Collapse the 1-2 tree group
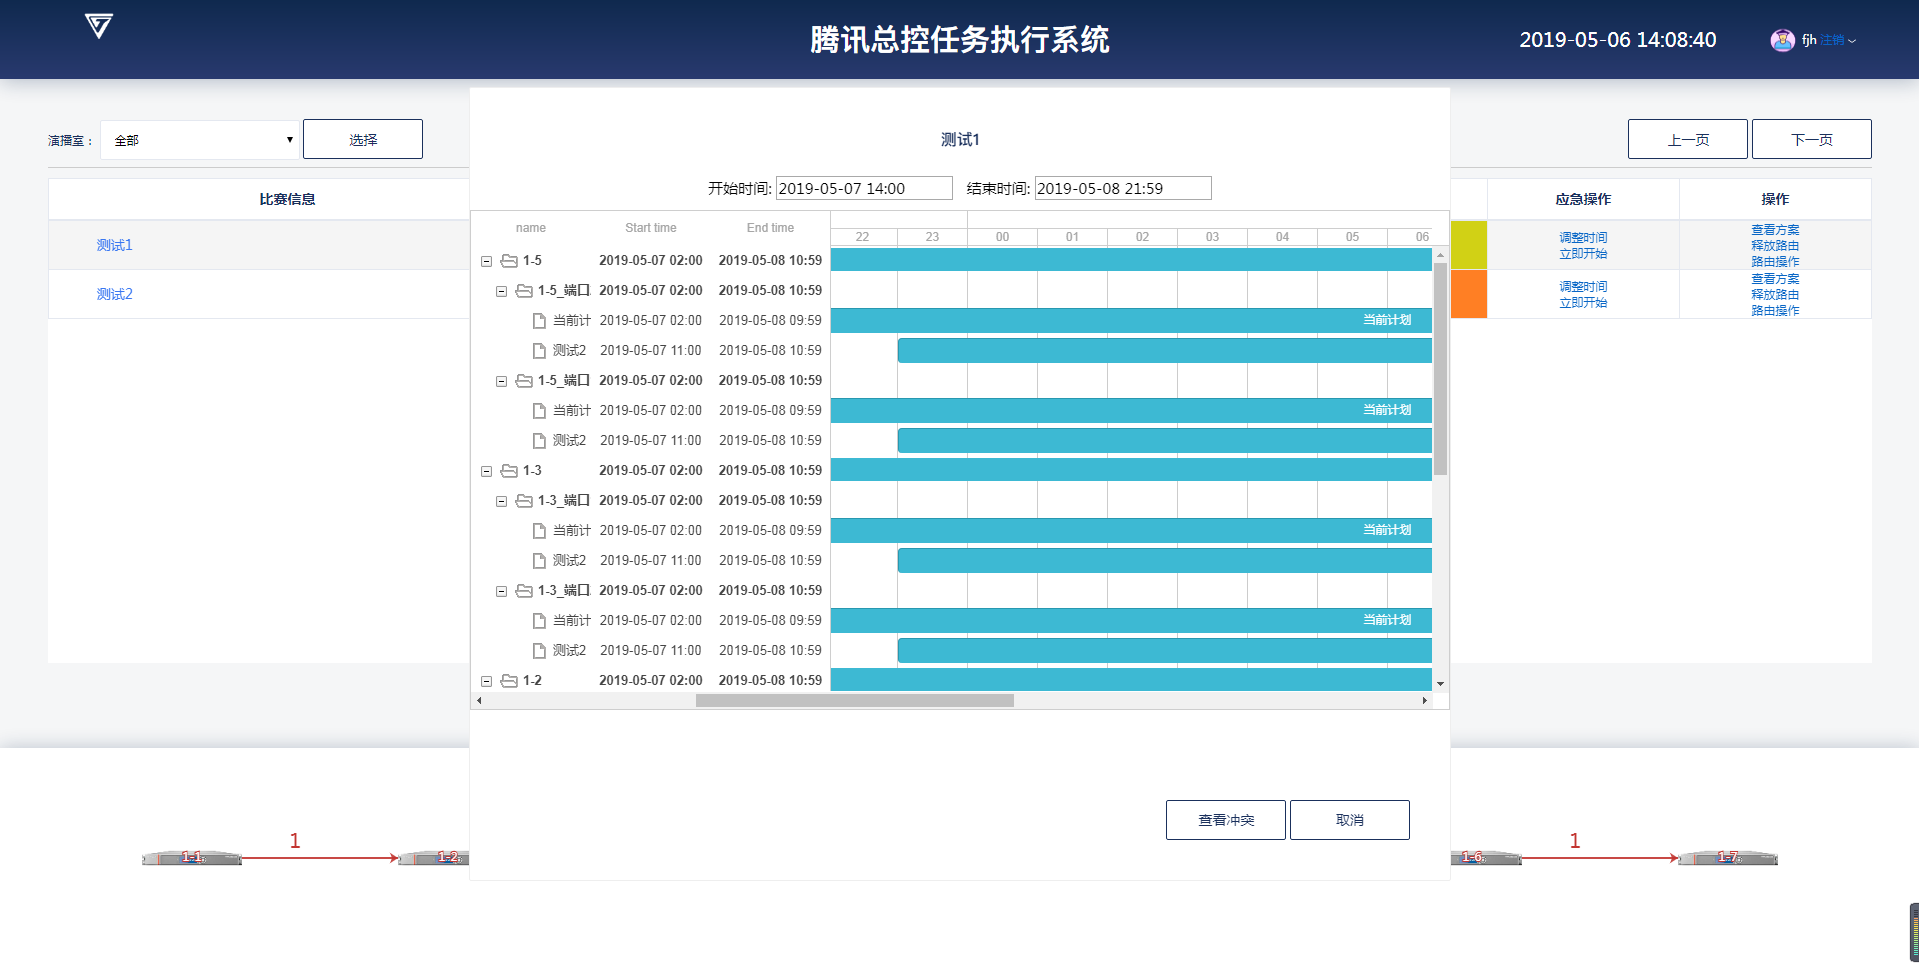 pyautogui.click(x=487, y=681)
